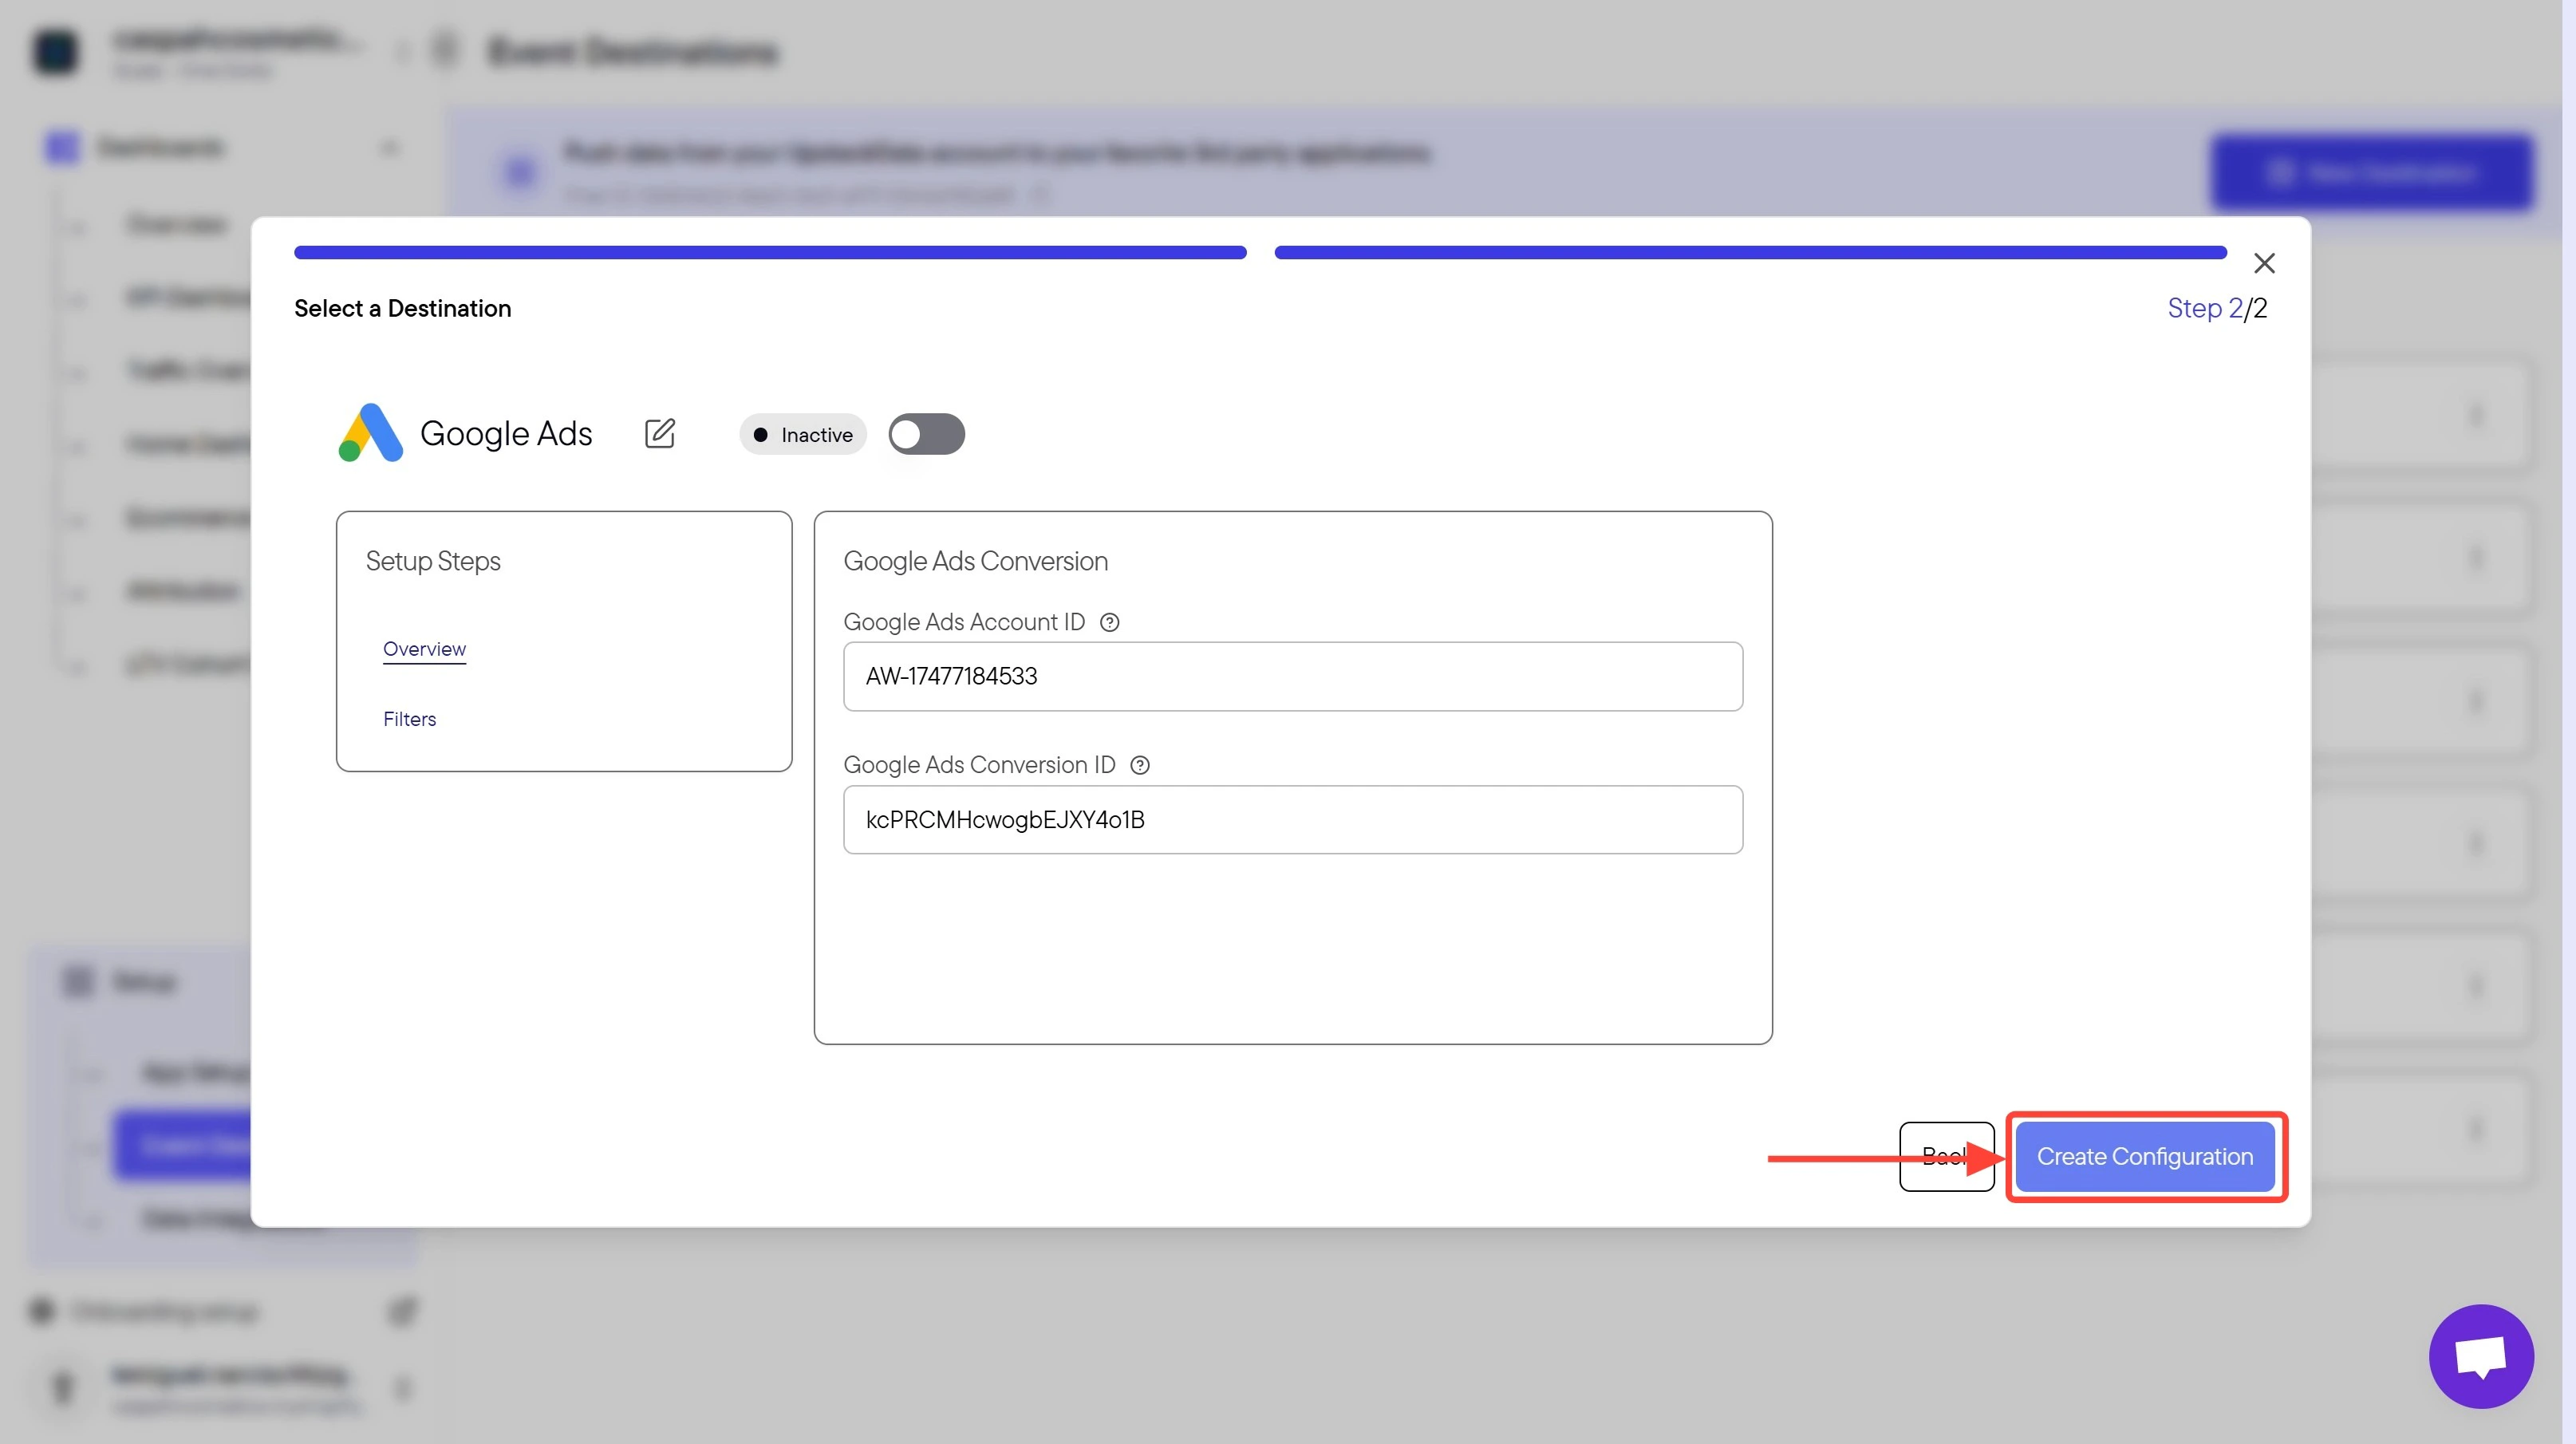2576x1444 pixels.
Task: Click the edit pencil icon beside Google Ads
Action: [x=660, y=433]
